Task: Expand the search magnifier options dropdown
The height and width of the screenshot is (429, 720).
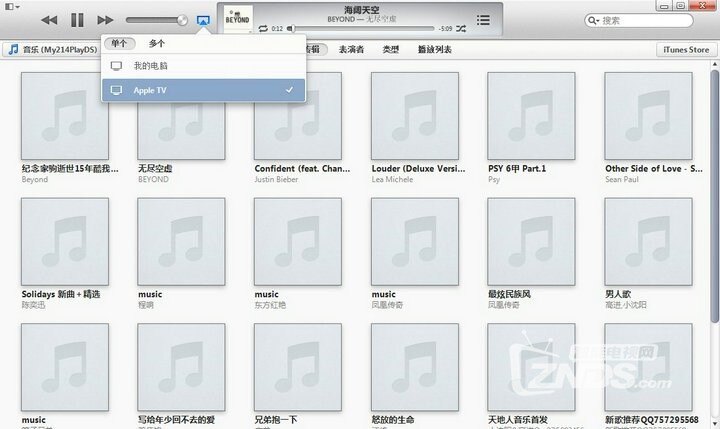Action: point(595,20)
